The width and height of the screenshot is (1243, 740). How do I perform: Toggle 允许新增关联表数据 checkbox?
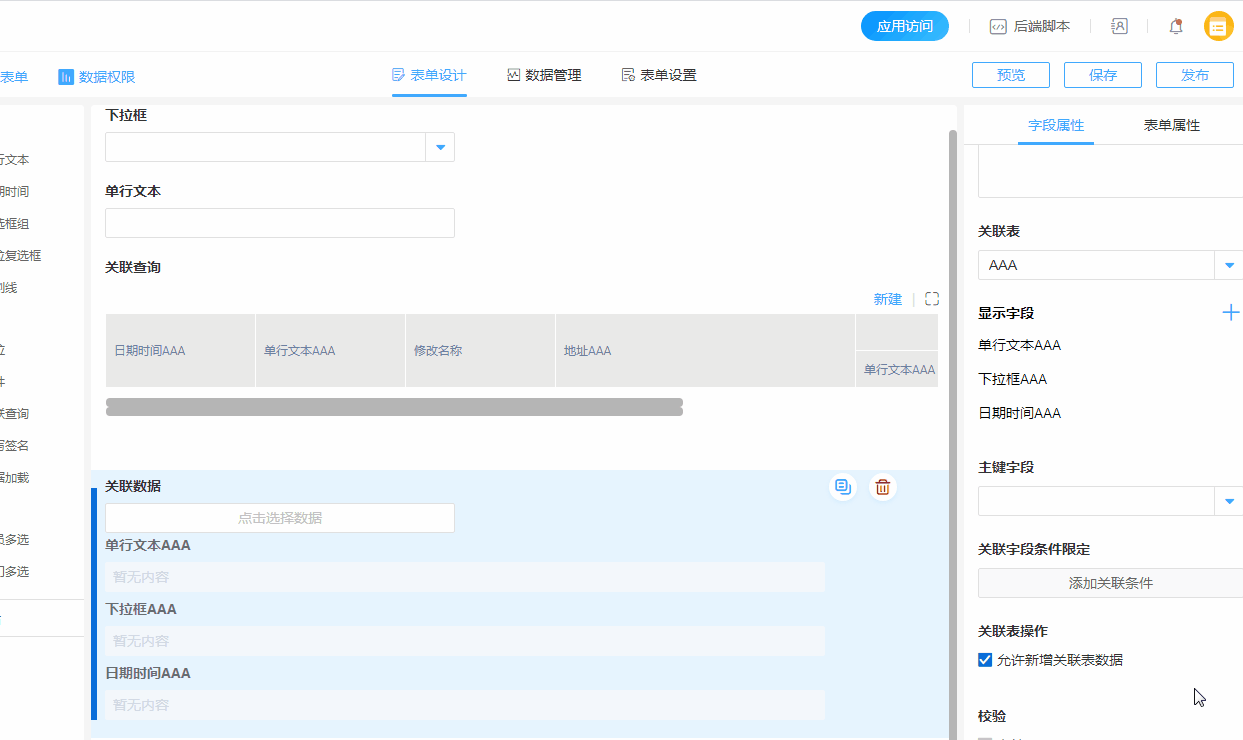coord(985,660)
